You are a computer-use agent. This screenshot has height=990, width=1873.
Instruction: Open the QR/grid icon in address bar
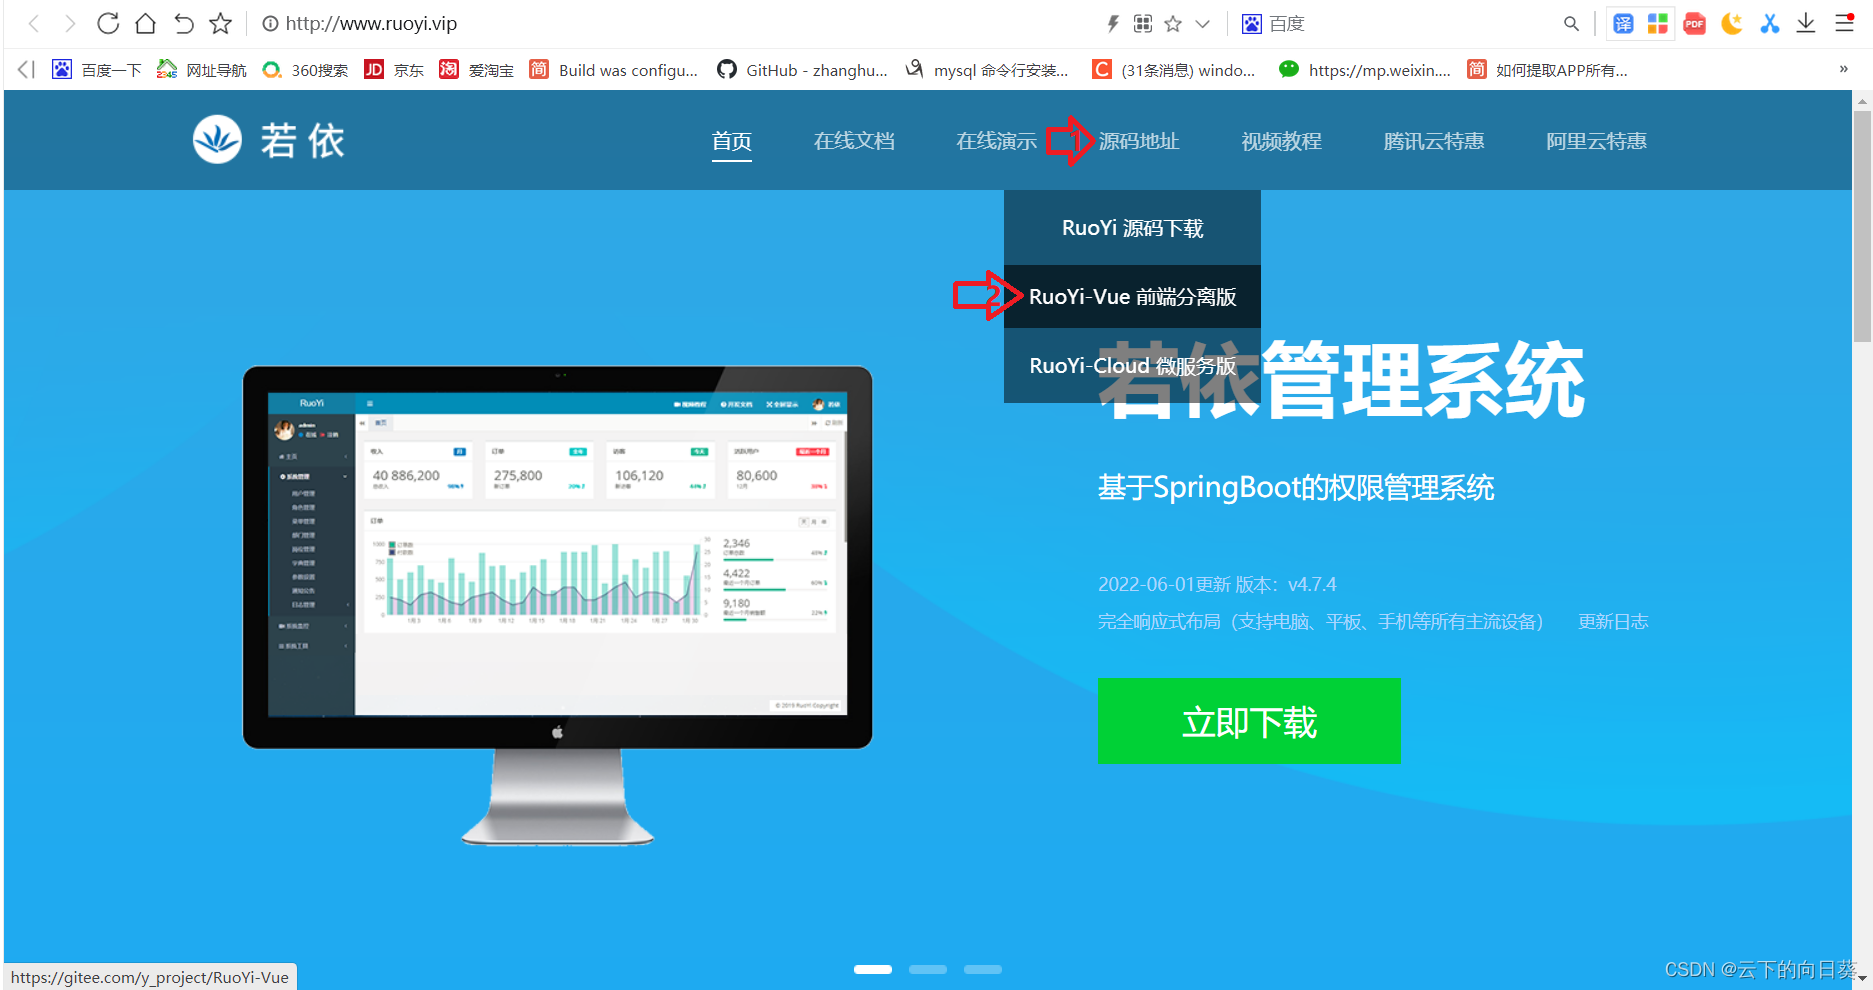1143,23
